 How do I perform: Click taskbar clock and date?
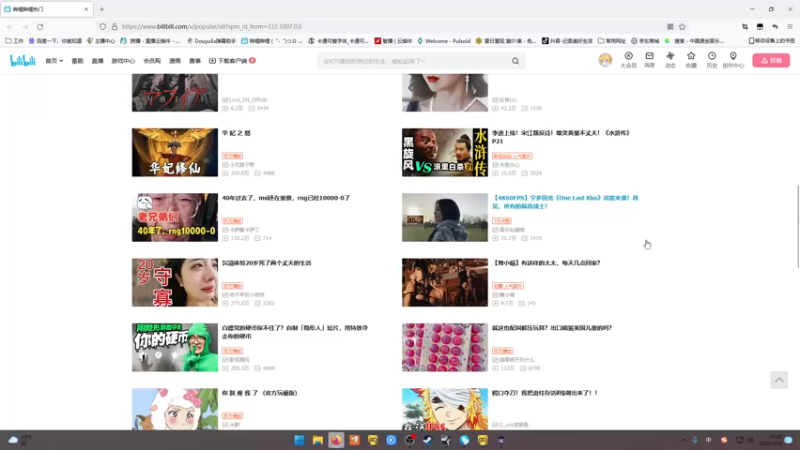[x=770, y=440]
